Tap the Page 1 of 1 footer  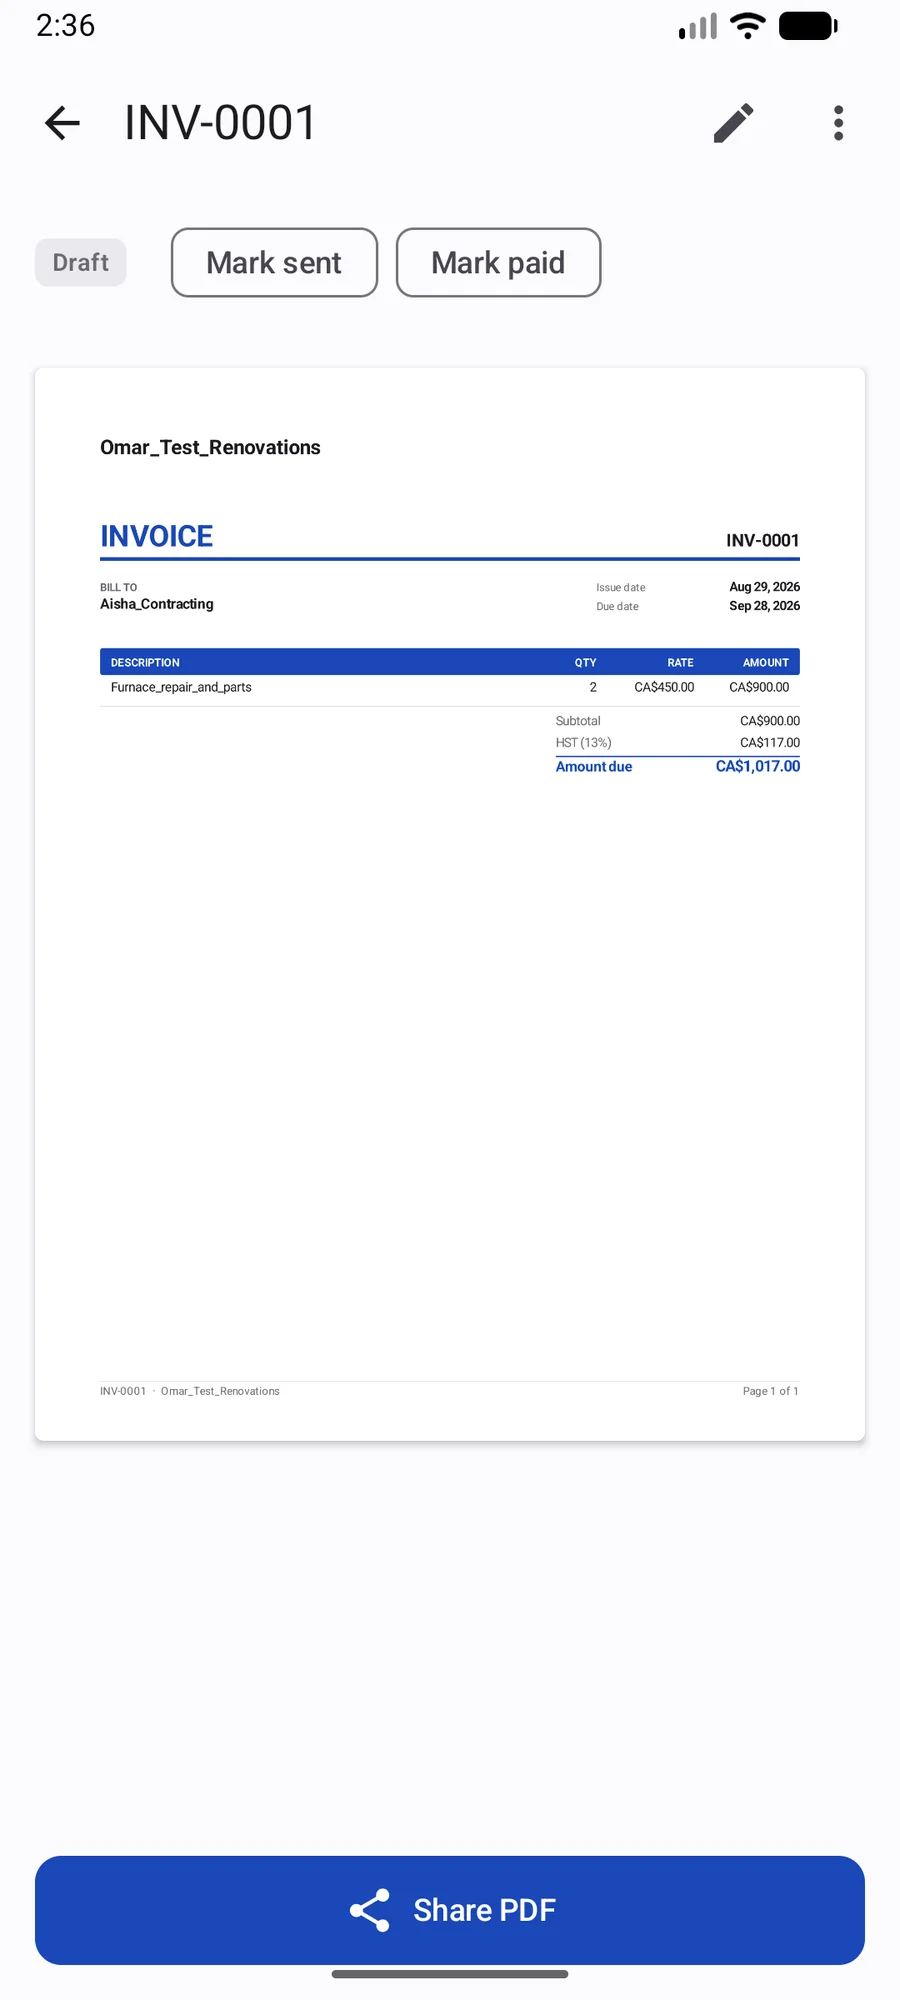(x=770, y=1391)
